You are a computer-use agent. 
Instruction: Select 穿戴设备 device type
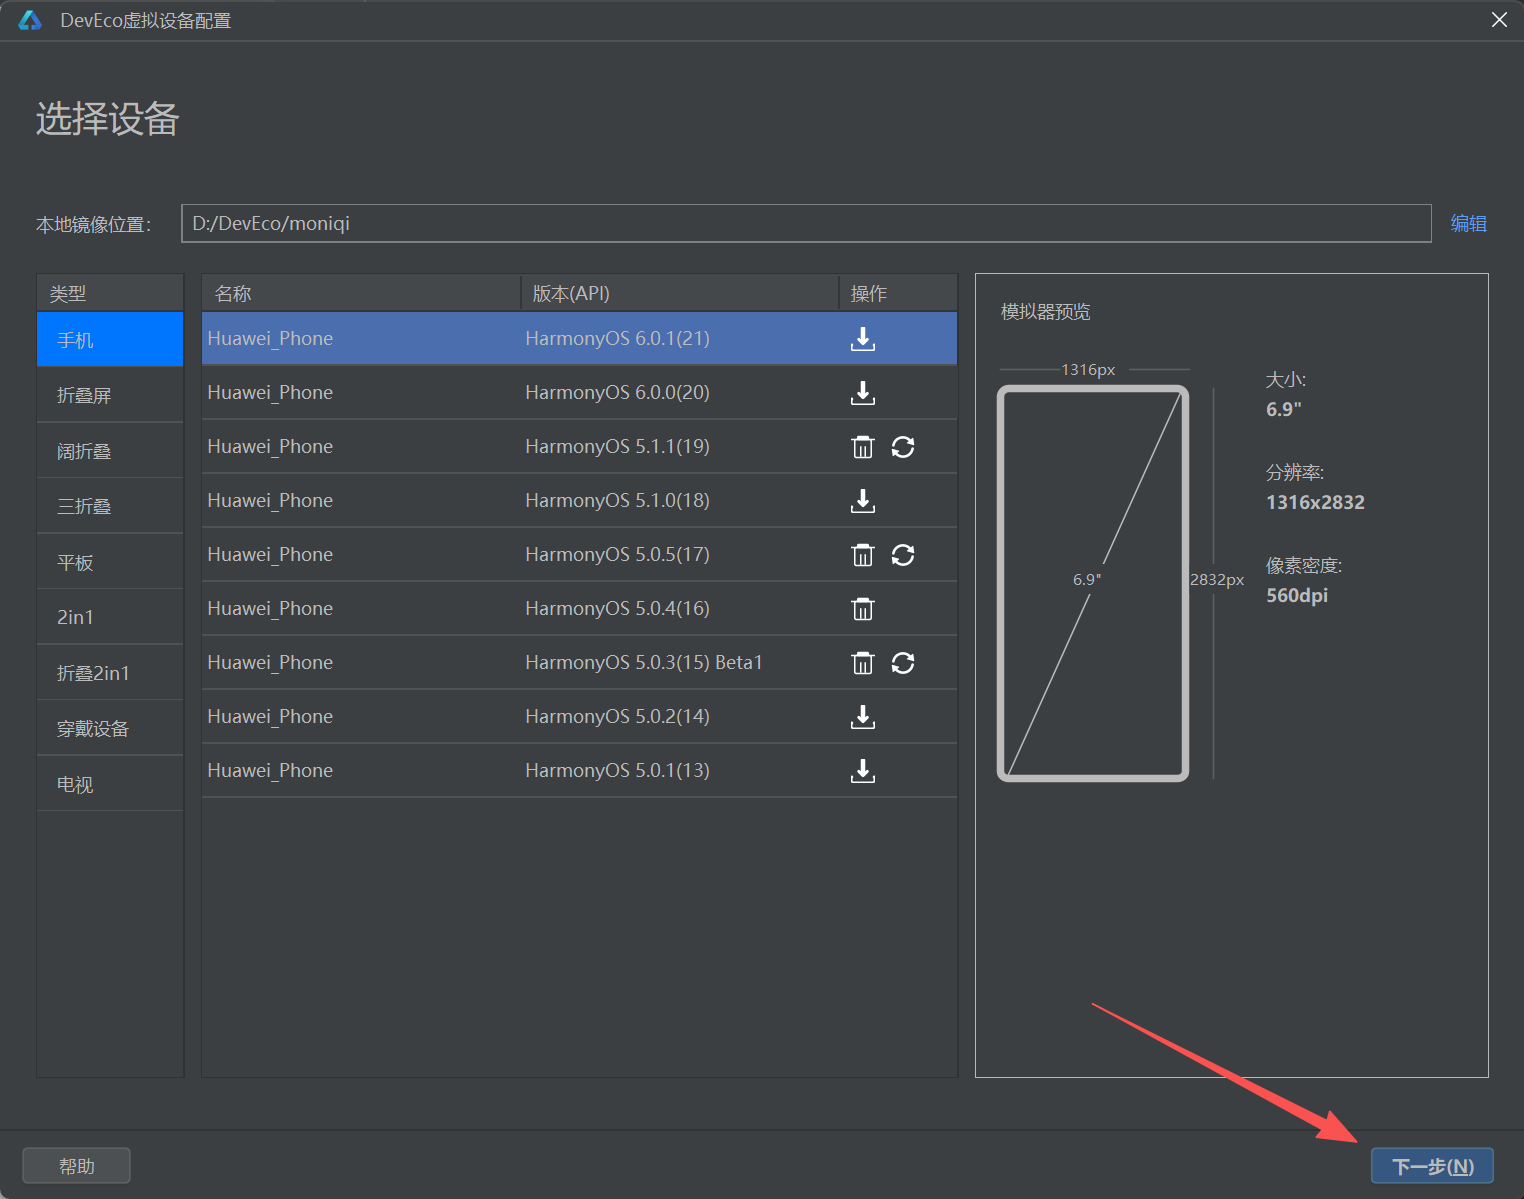point(110,728)
